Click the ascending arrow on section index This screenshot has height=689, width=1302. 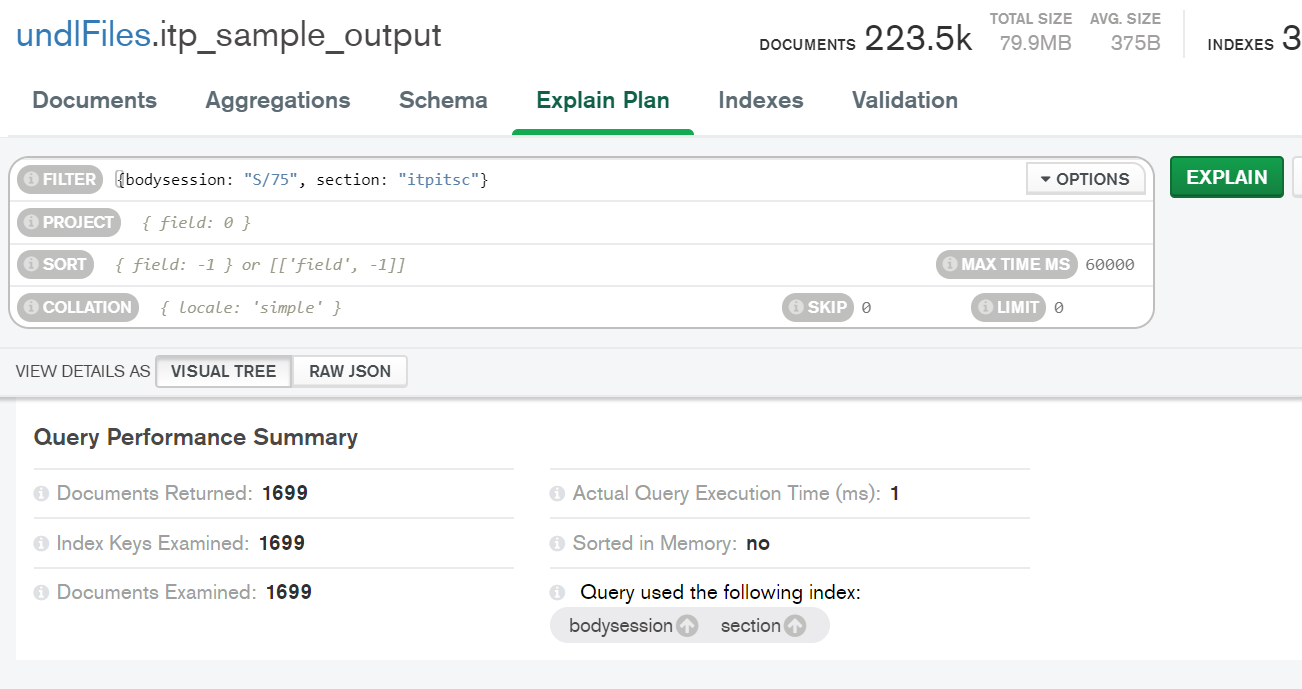pyautogui.click(x=795, y=626)
